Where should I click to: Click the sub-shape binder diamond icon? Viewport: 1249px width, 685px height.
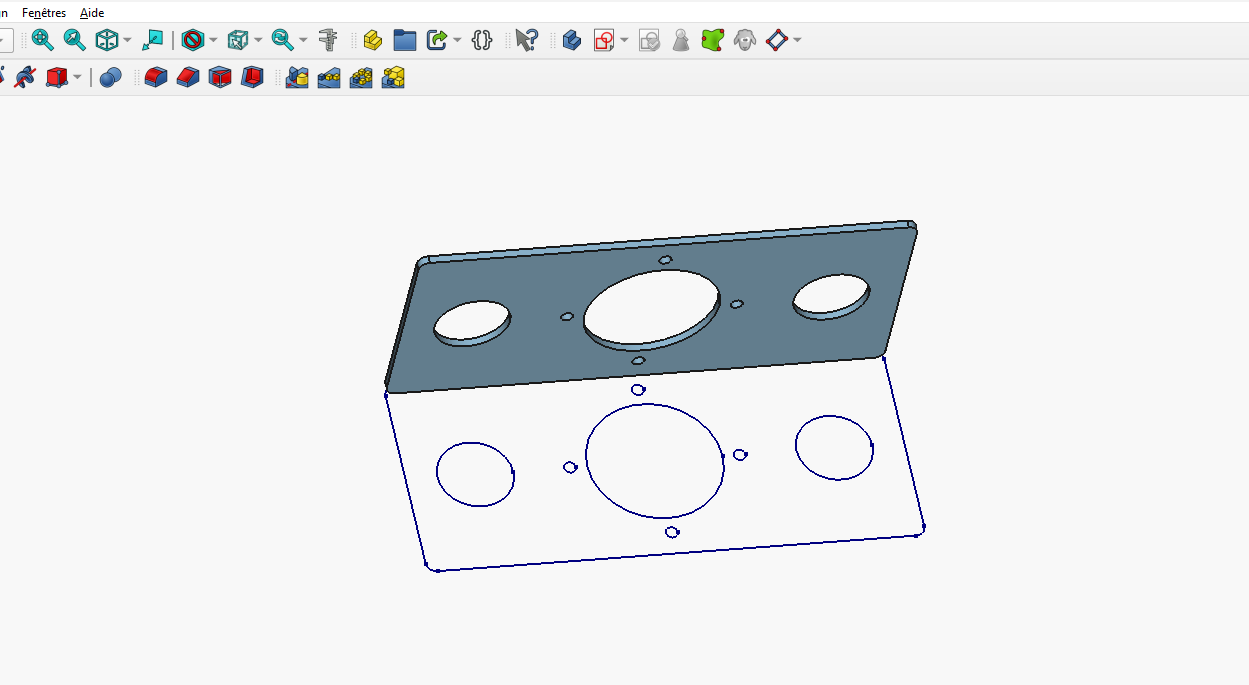click(x=777, y=40)
